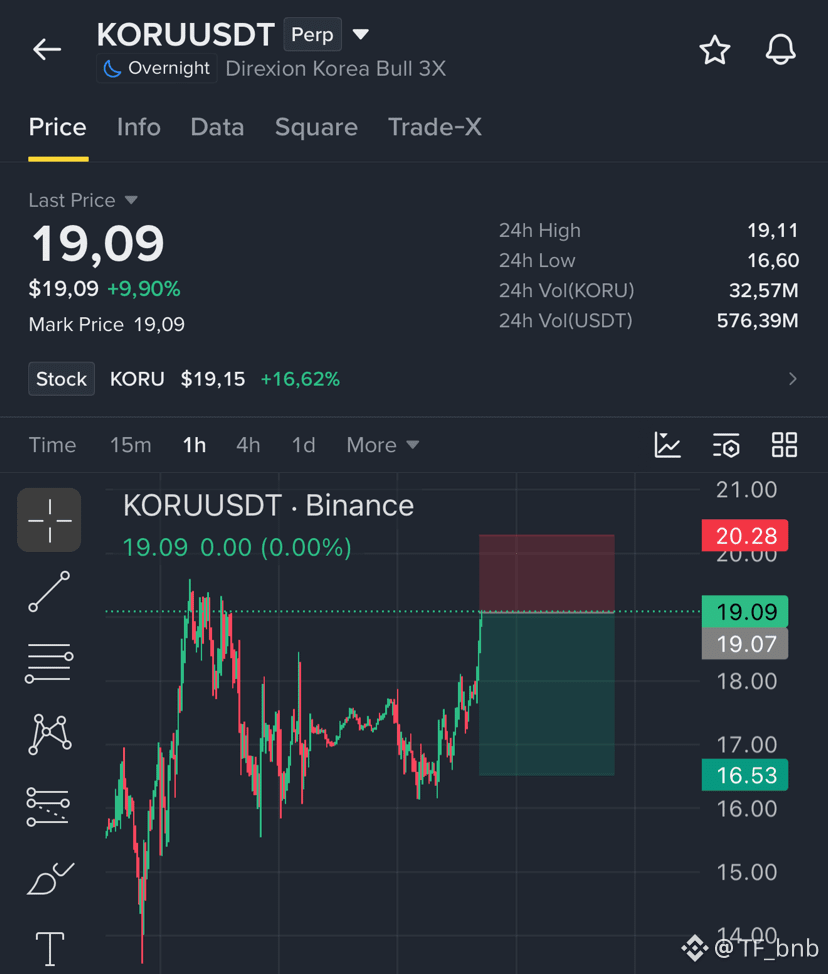Open the grid layout icon
This screenshot has height=974, width=828.
784,445
